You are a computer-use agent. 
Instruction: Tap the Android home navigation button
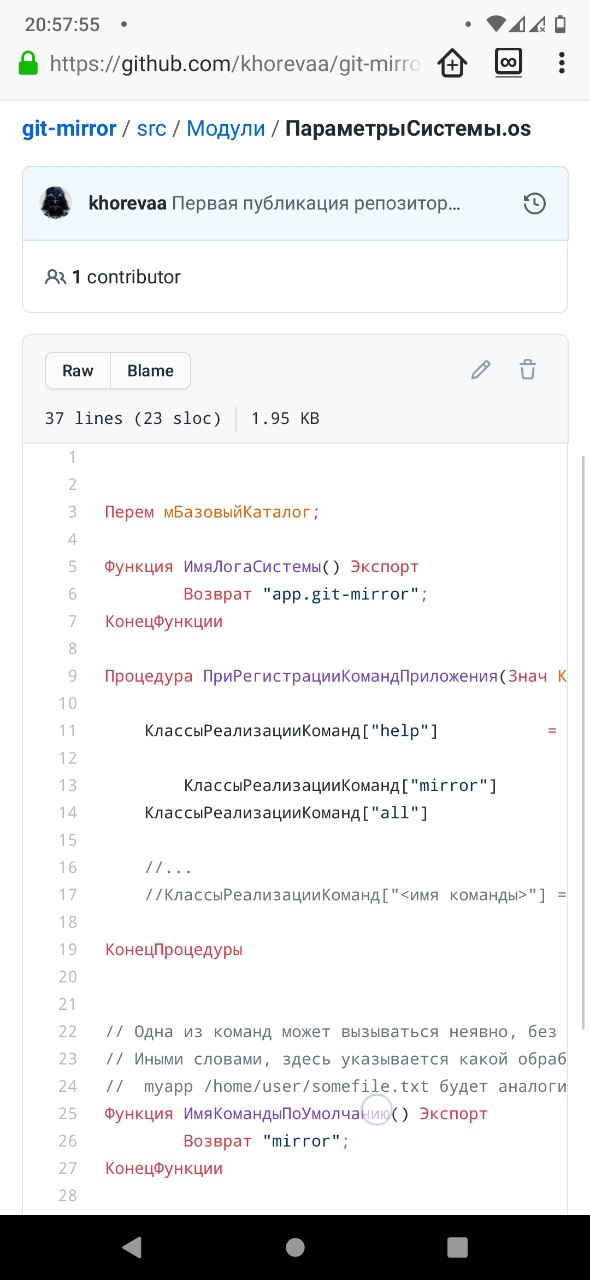(295, 1247)
